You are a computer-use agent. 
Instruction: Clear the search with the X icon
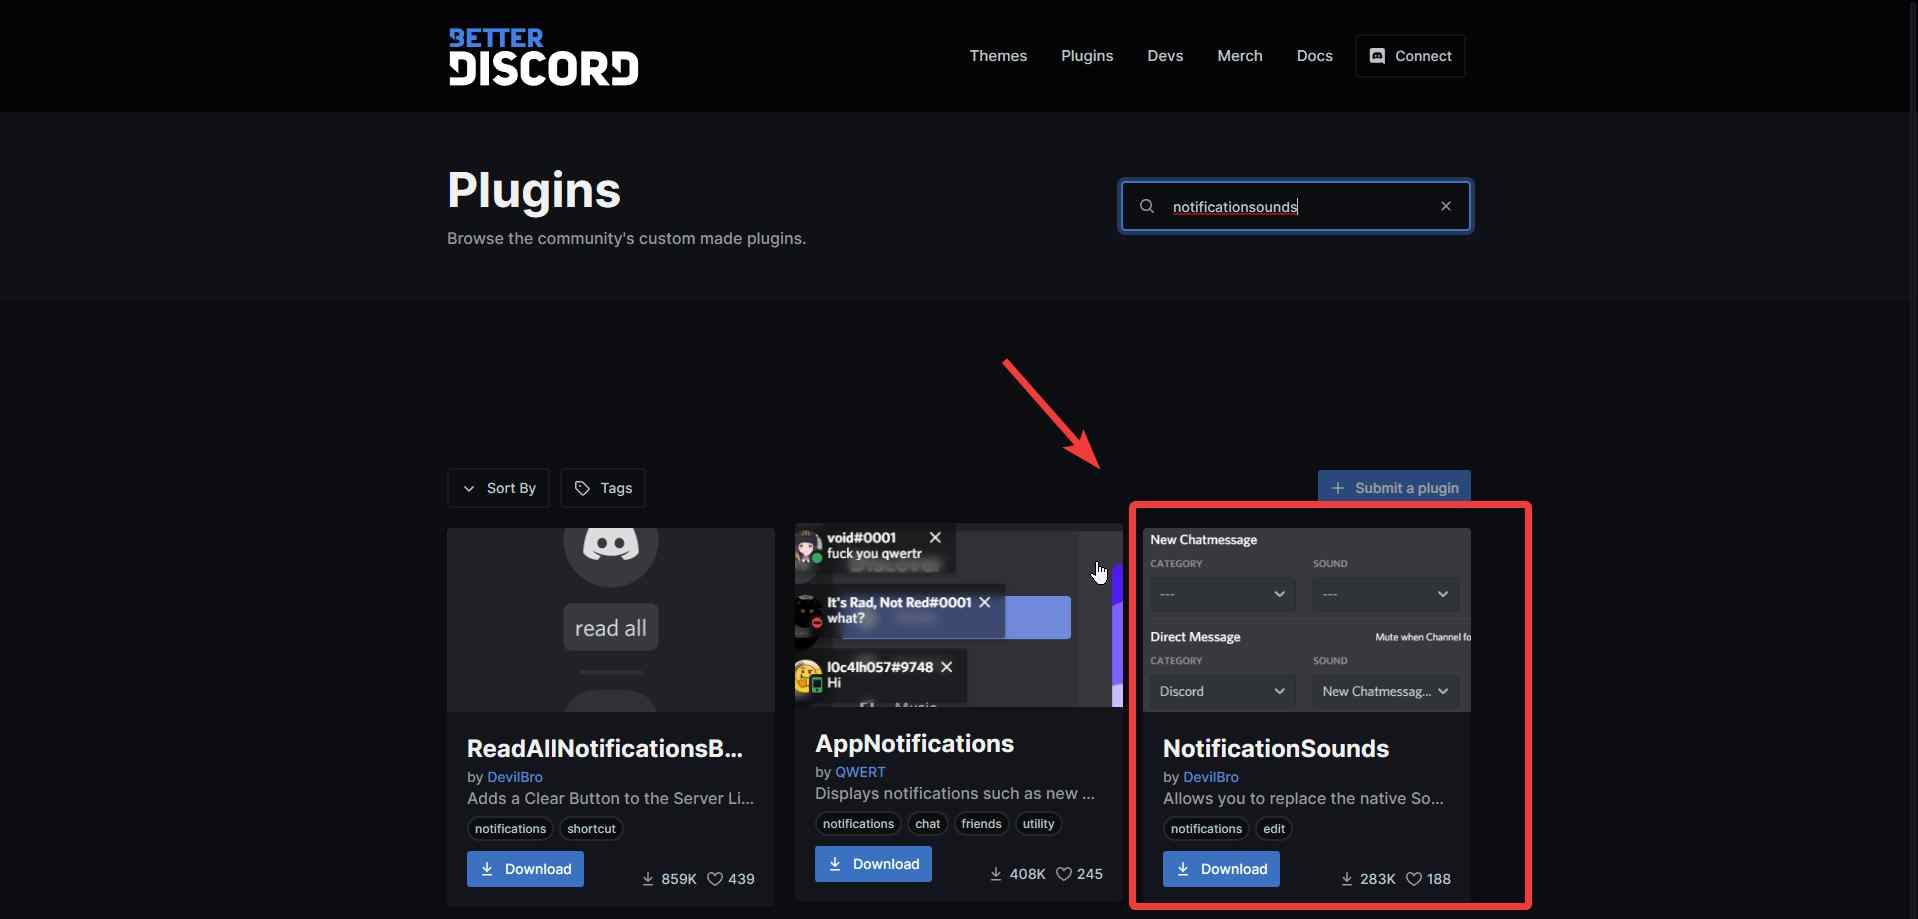pyautogui.click(x=1446, y=206)
